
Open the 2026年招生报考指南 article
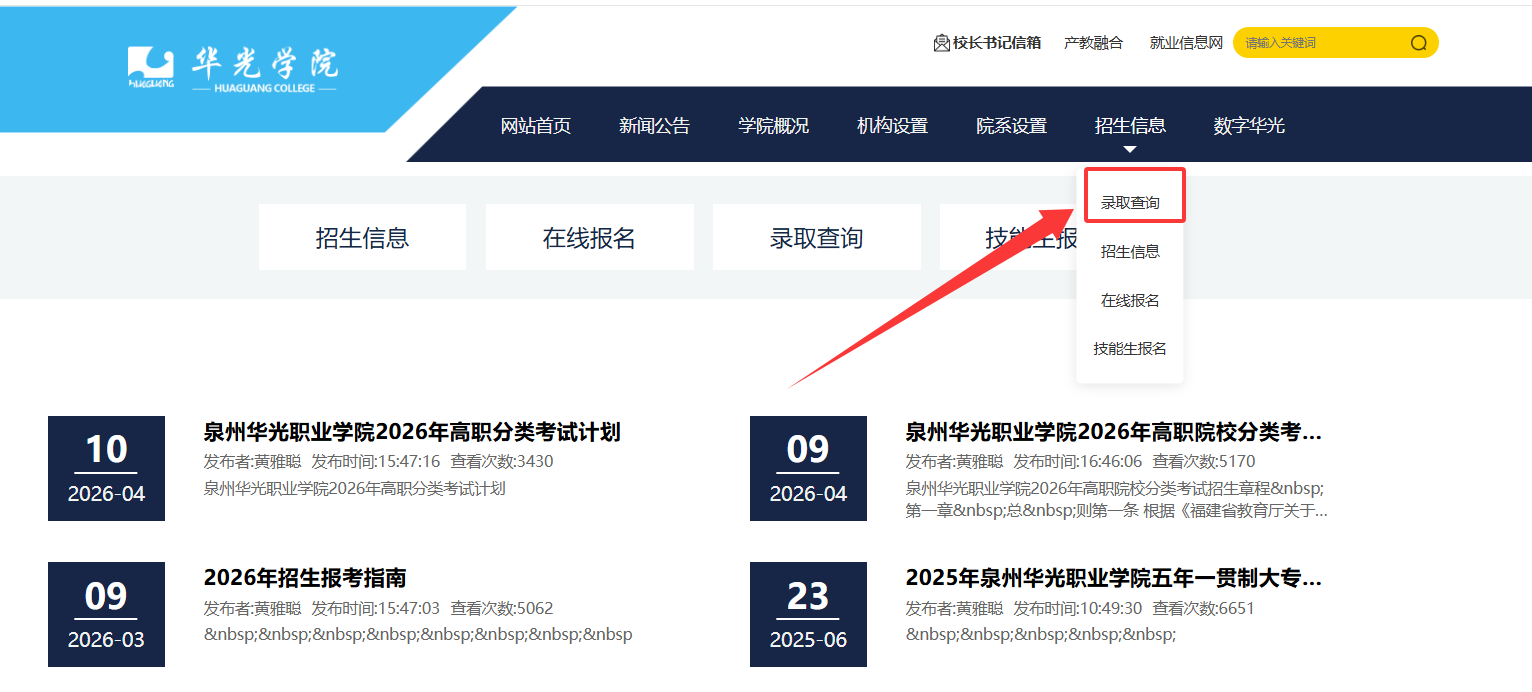click(305, 578)
